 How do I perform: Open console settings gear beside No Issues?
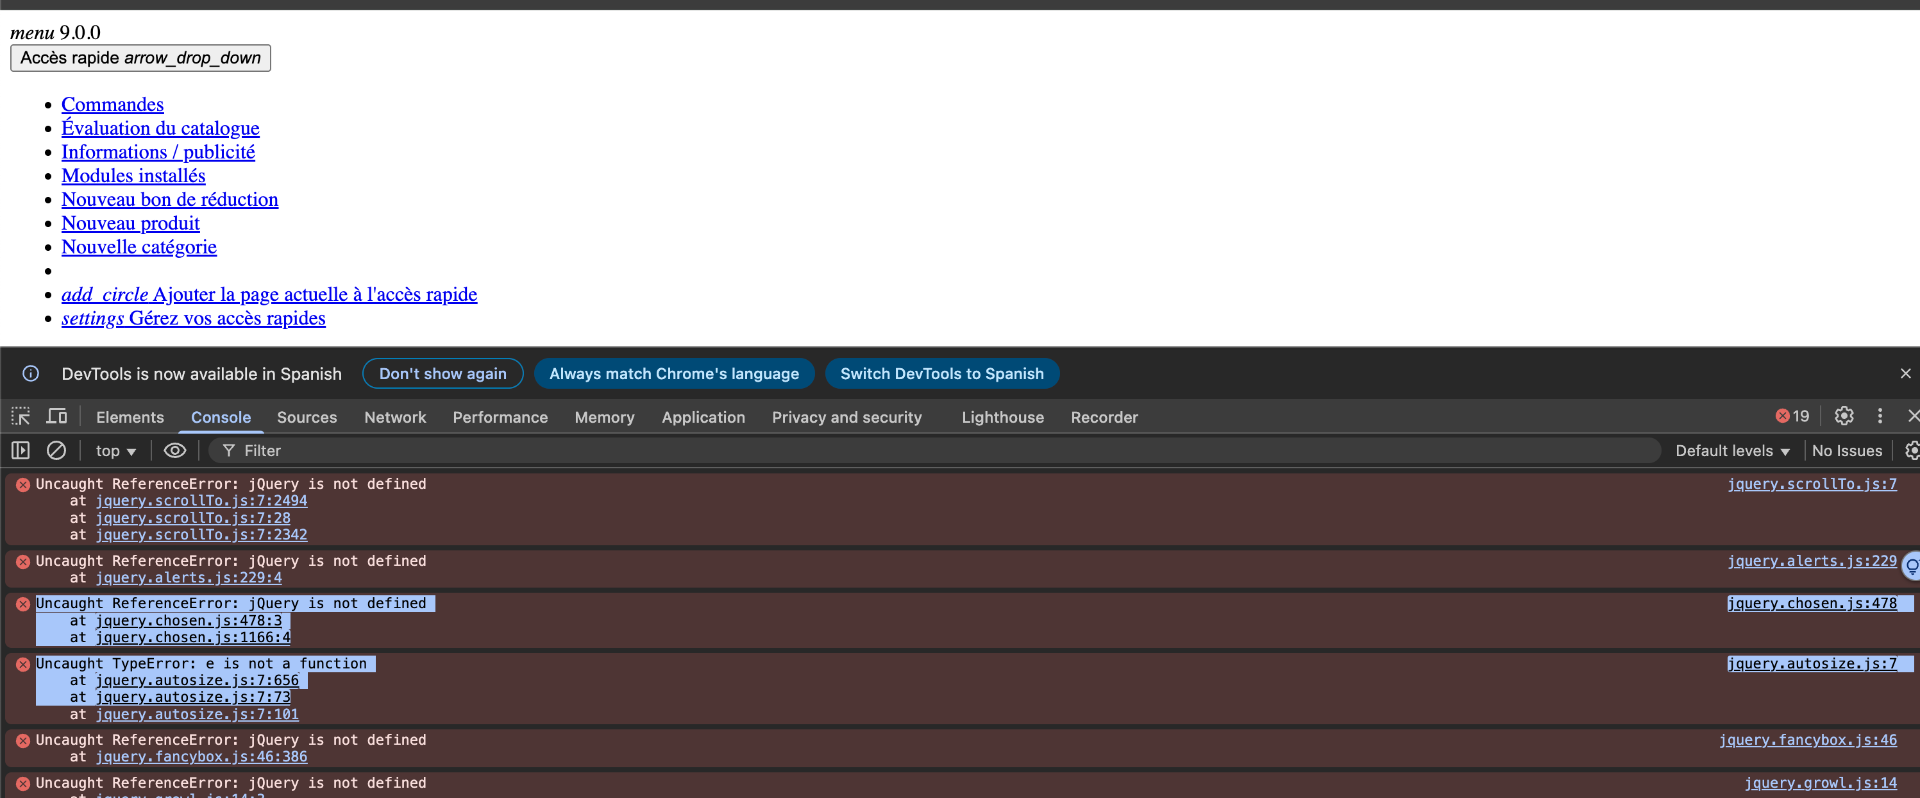1912,451
